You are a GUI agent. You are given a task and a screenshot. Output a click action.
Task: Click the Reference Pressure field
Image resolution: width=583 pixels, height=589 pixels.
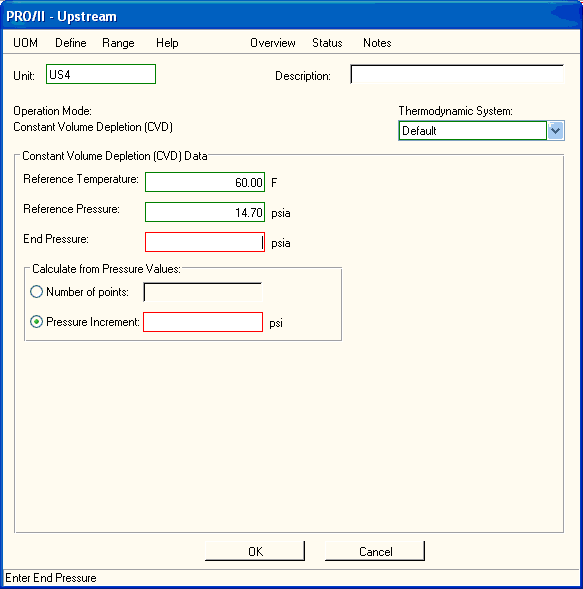click(x=205, y=212)
